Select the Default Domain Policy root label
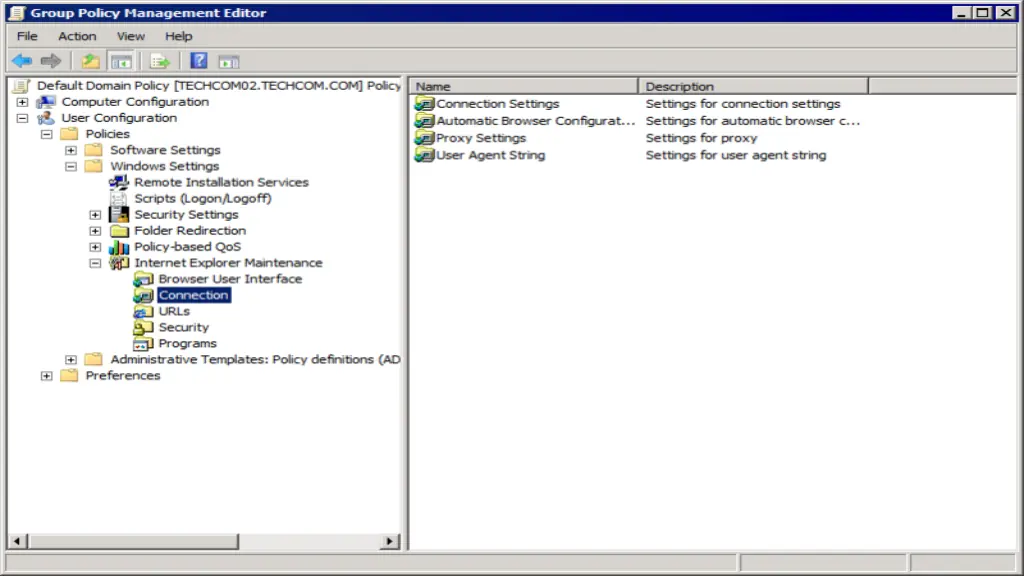 [x=219, y=86]
